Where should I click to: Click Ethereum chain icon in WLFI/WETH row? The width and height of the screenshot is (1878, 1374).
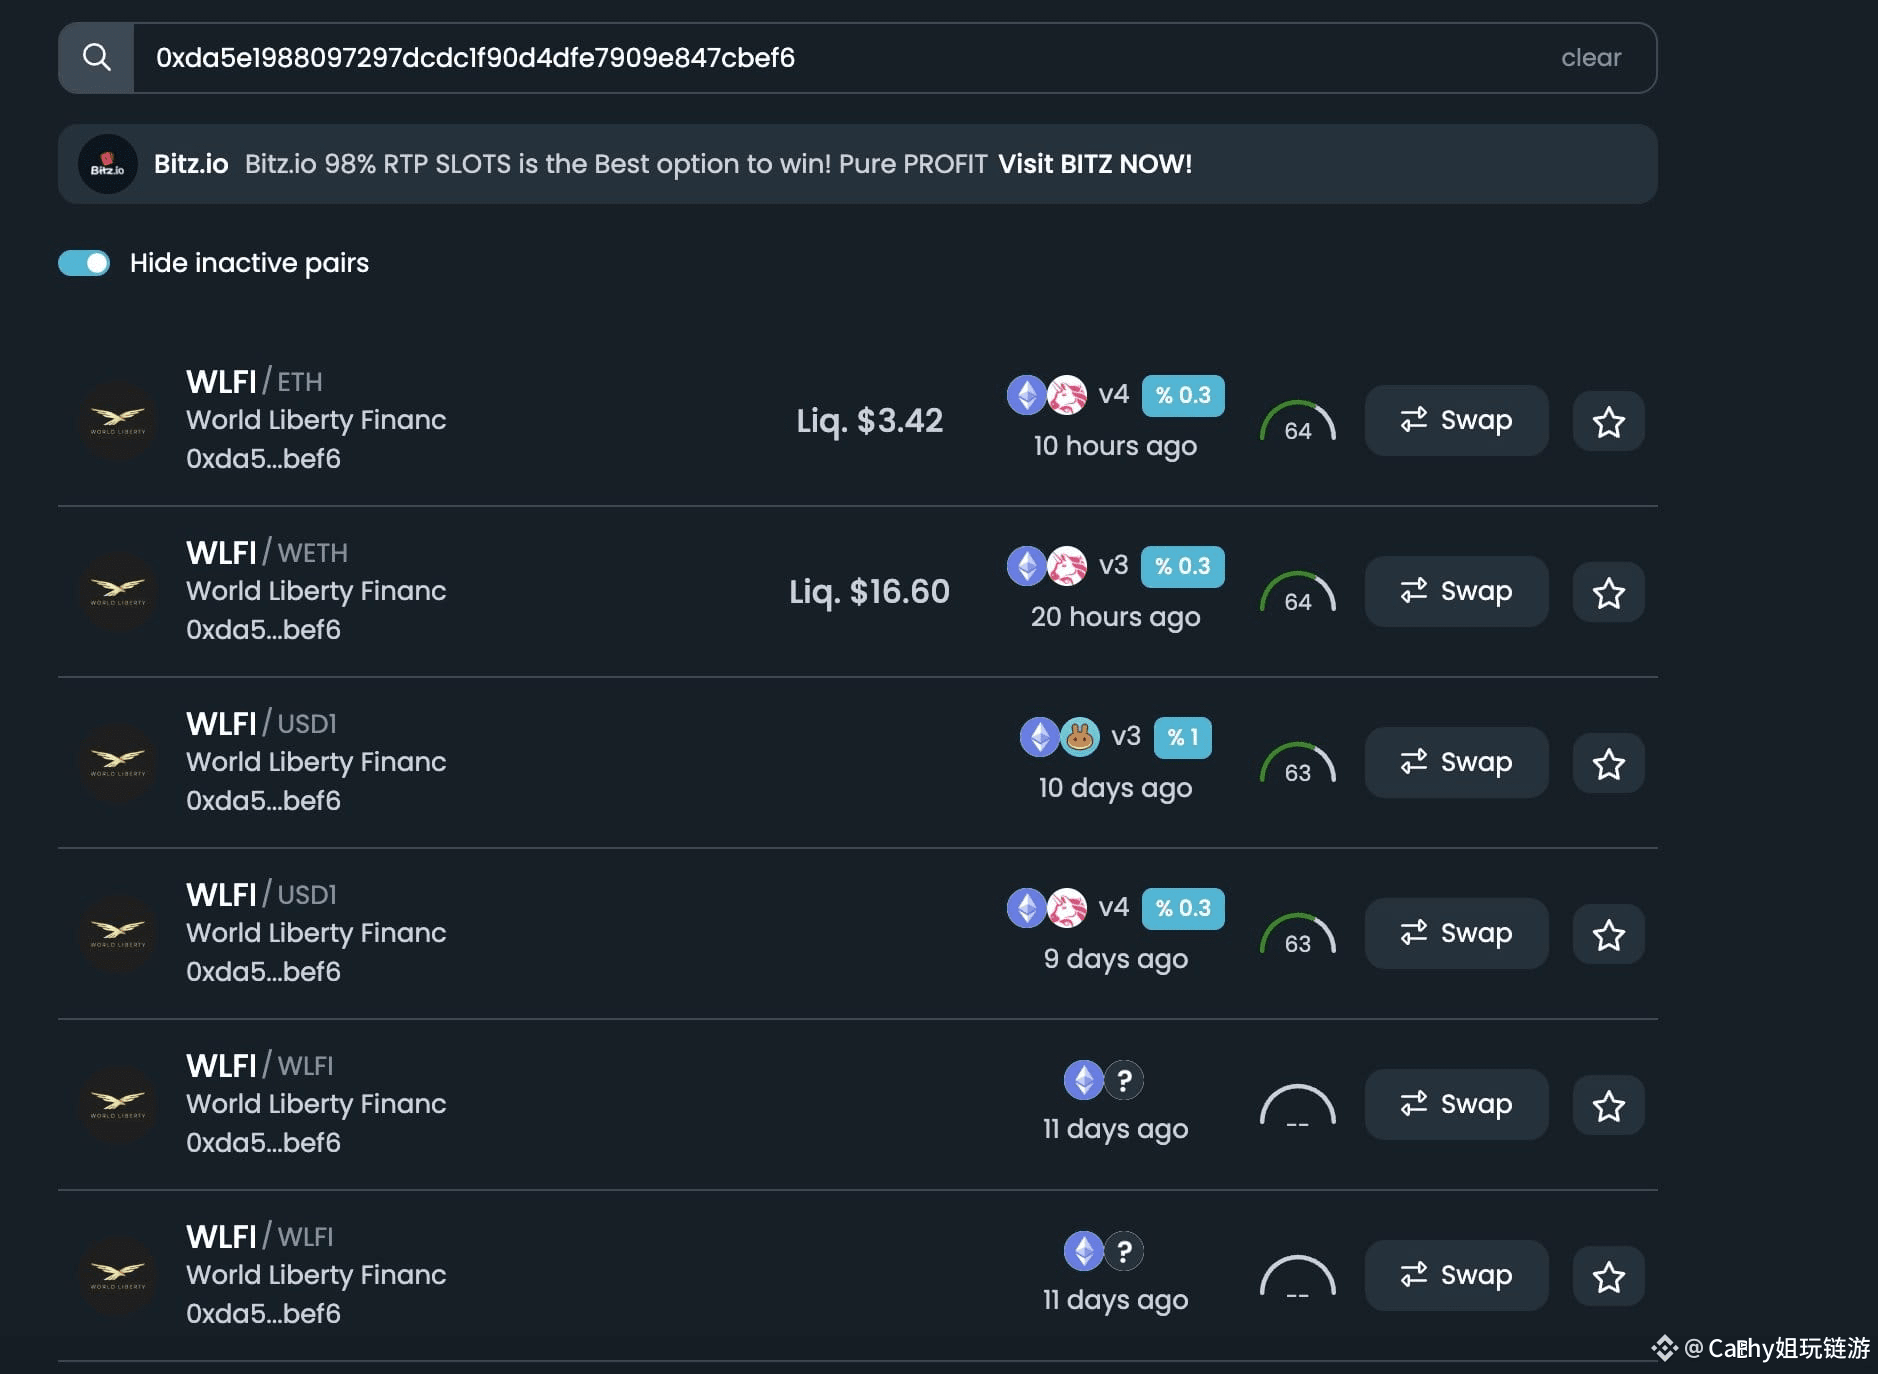tap(1026, 566)
